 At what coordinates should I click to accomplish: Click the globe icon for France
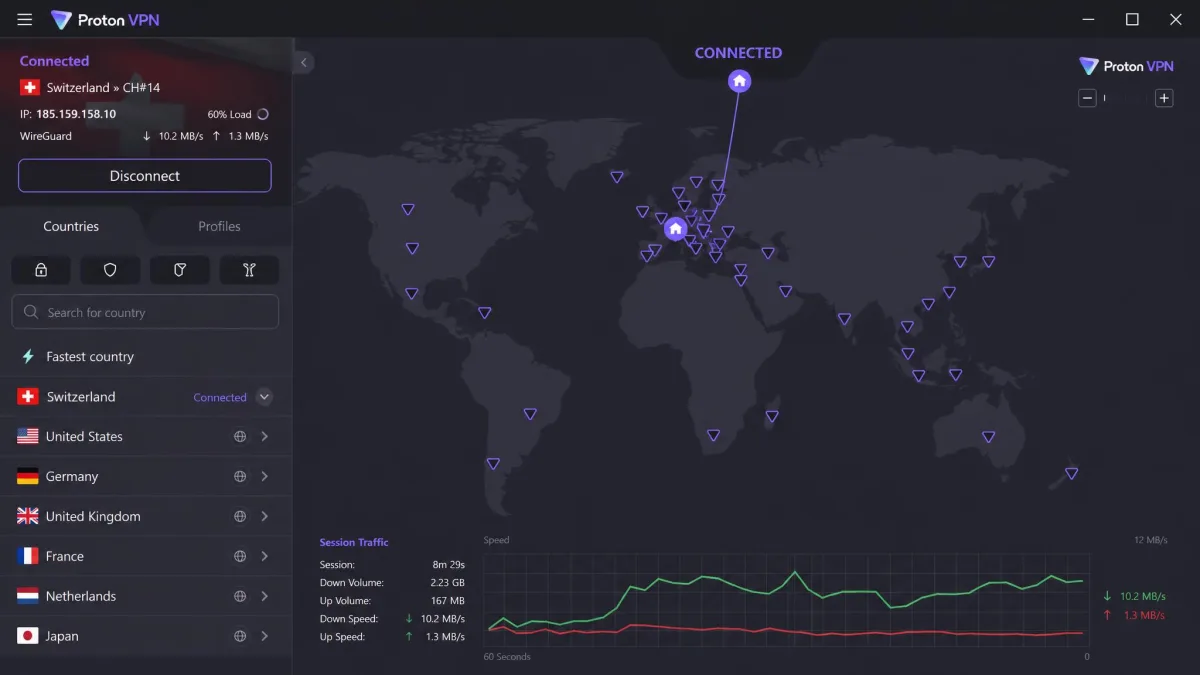tap(240, 556)
